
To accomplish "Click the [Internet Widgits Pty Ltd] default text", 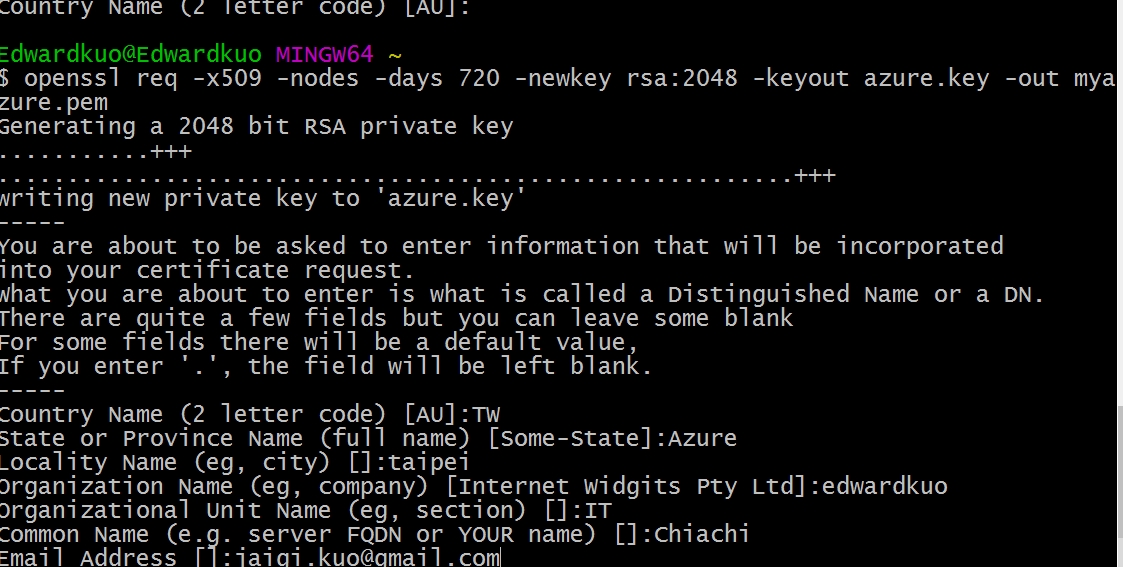I will [627, 487].
